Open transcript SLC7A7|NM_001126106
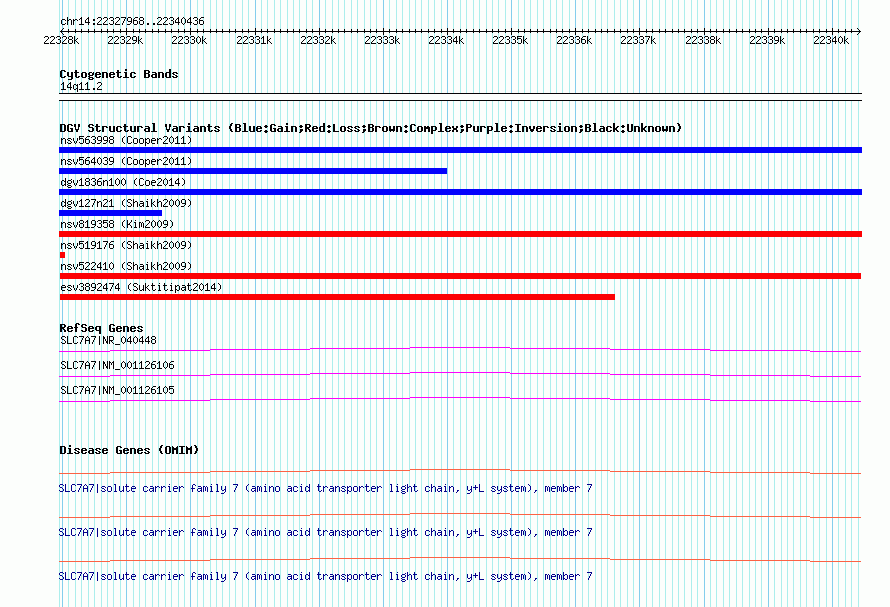 (117, 365)
